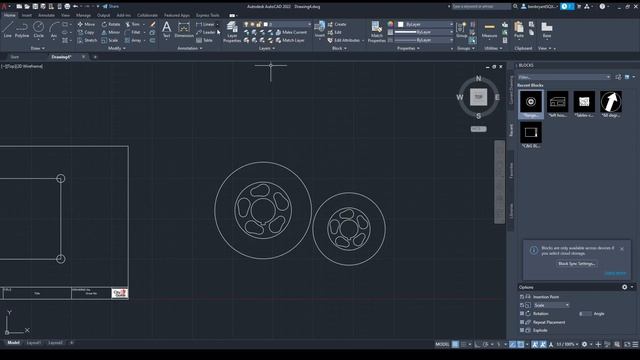640x360 pixels.
Task: Toggle the Scale option checkbox
Action: tap(522, 305)
